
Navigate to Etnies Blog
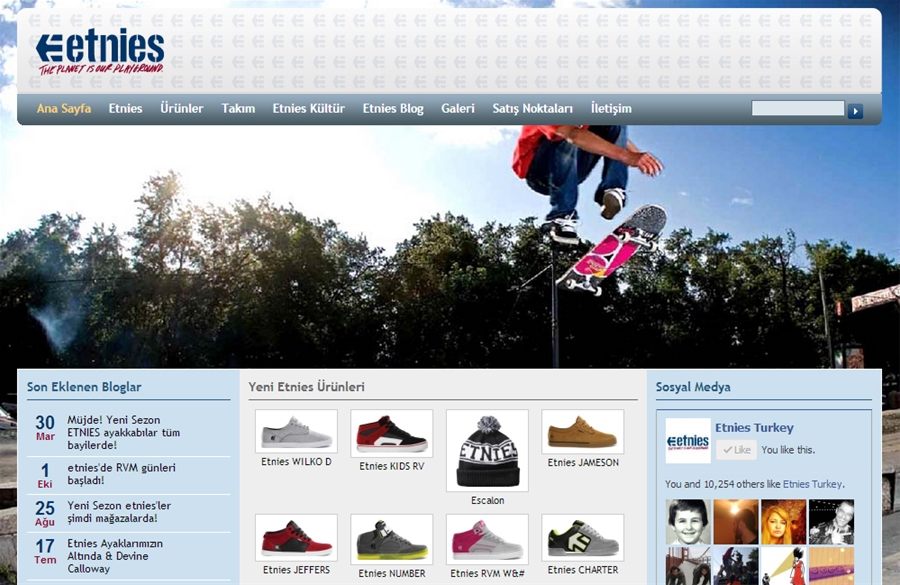[393, 108]
